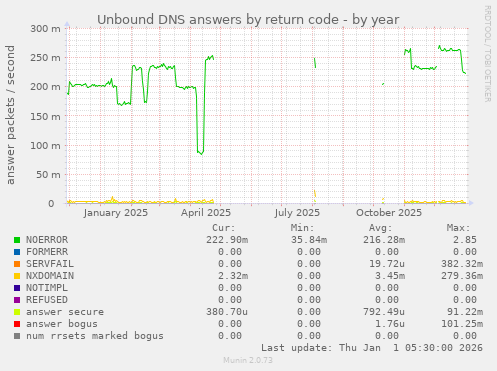The width and height of the screenshot is (497, 371).
Task: Click NOERROR current value 222.90m
Action: point(227,240)
